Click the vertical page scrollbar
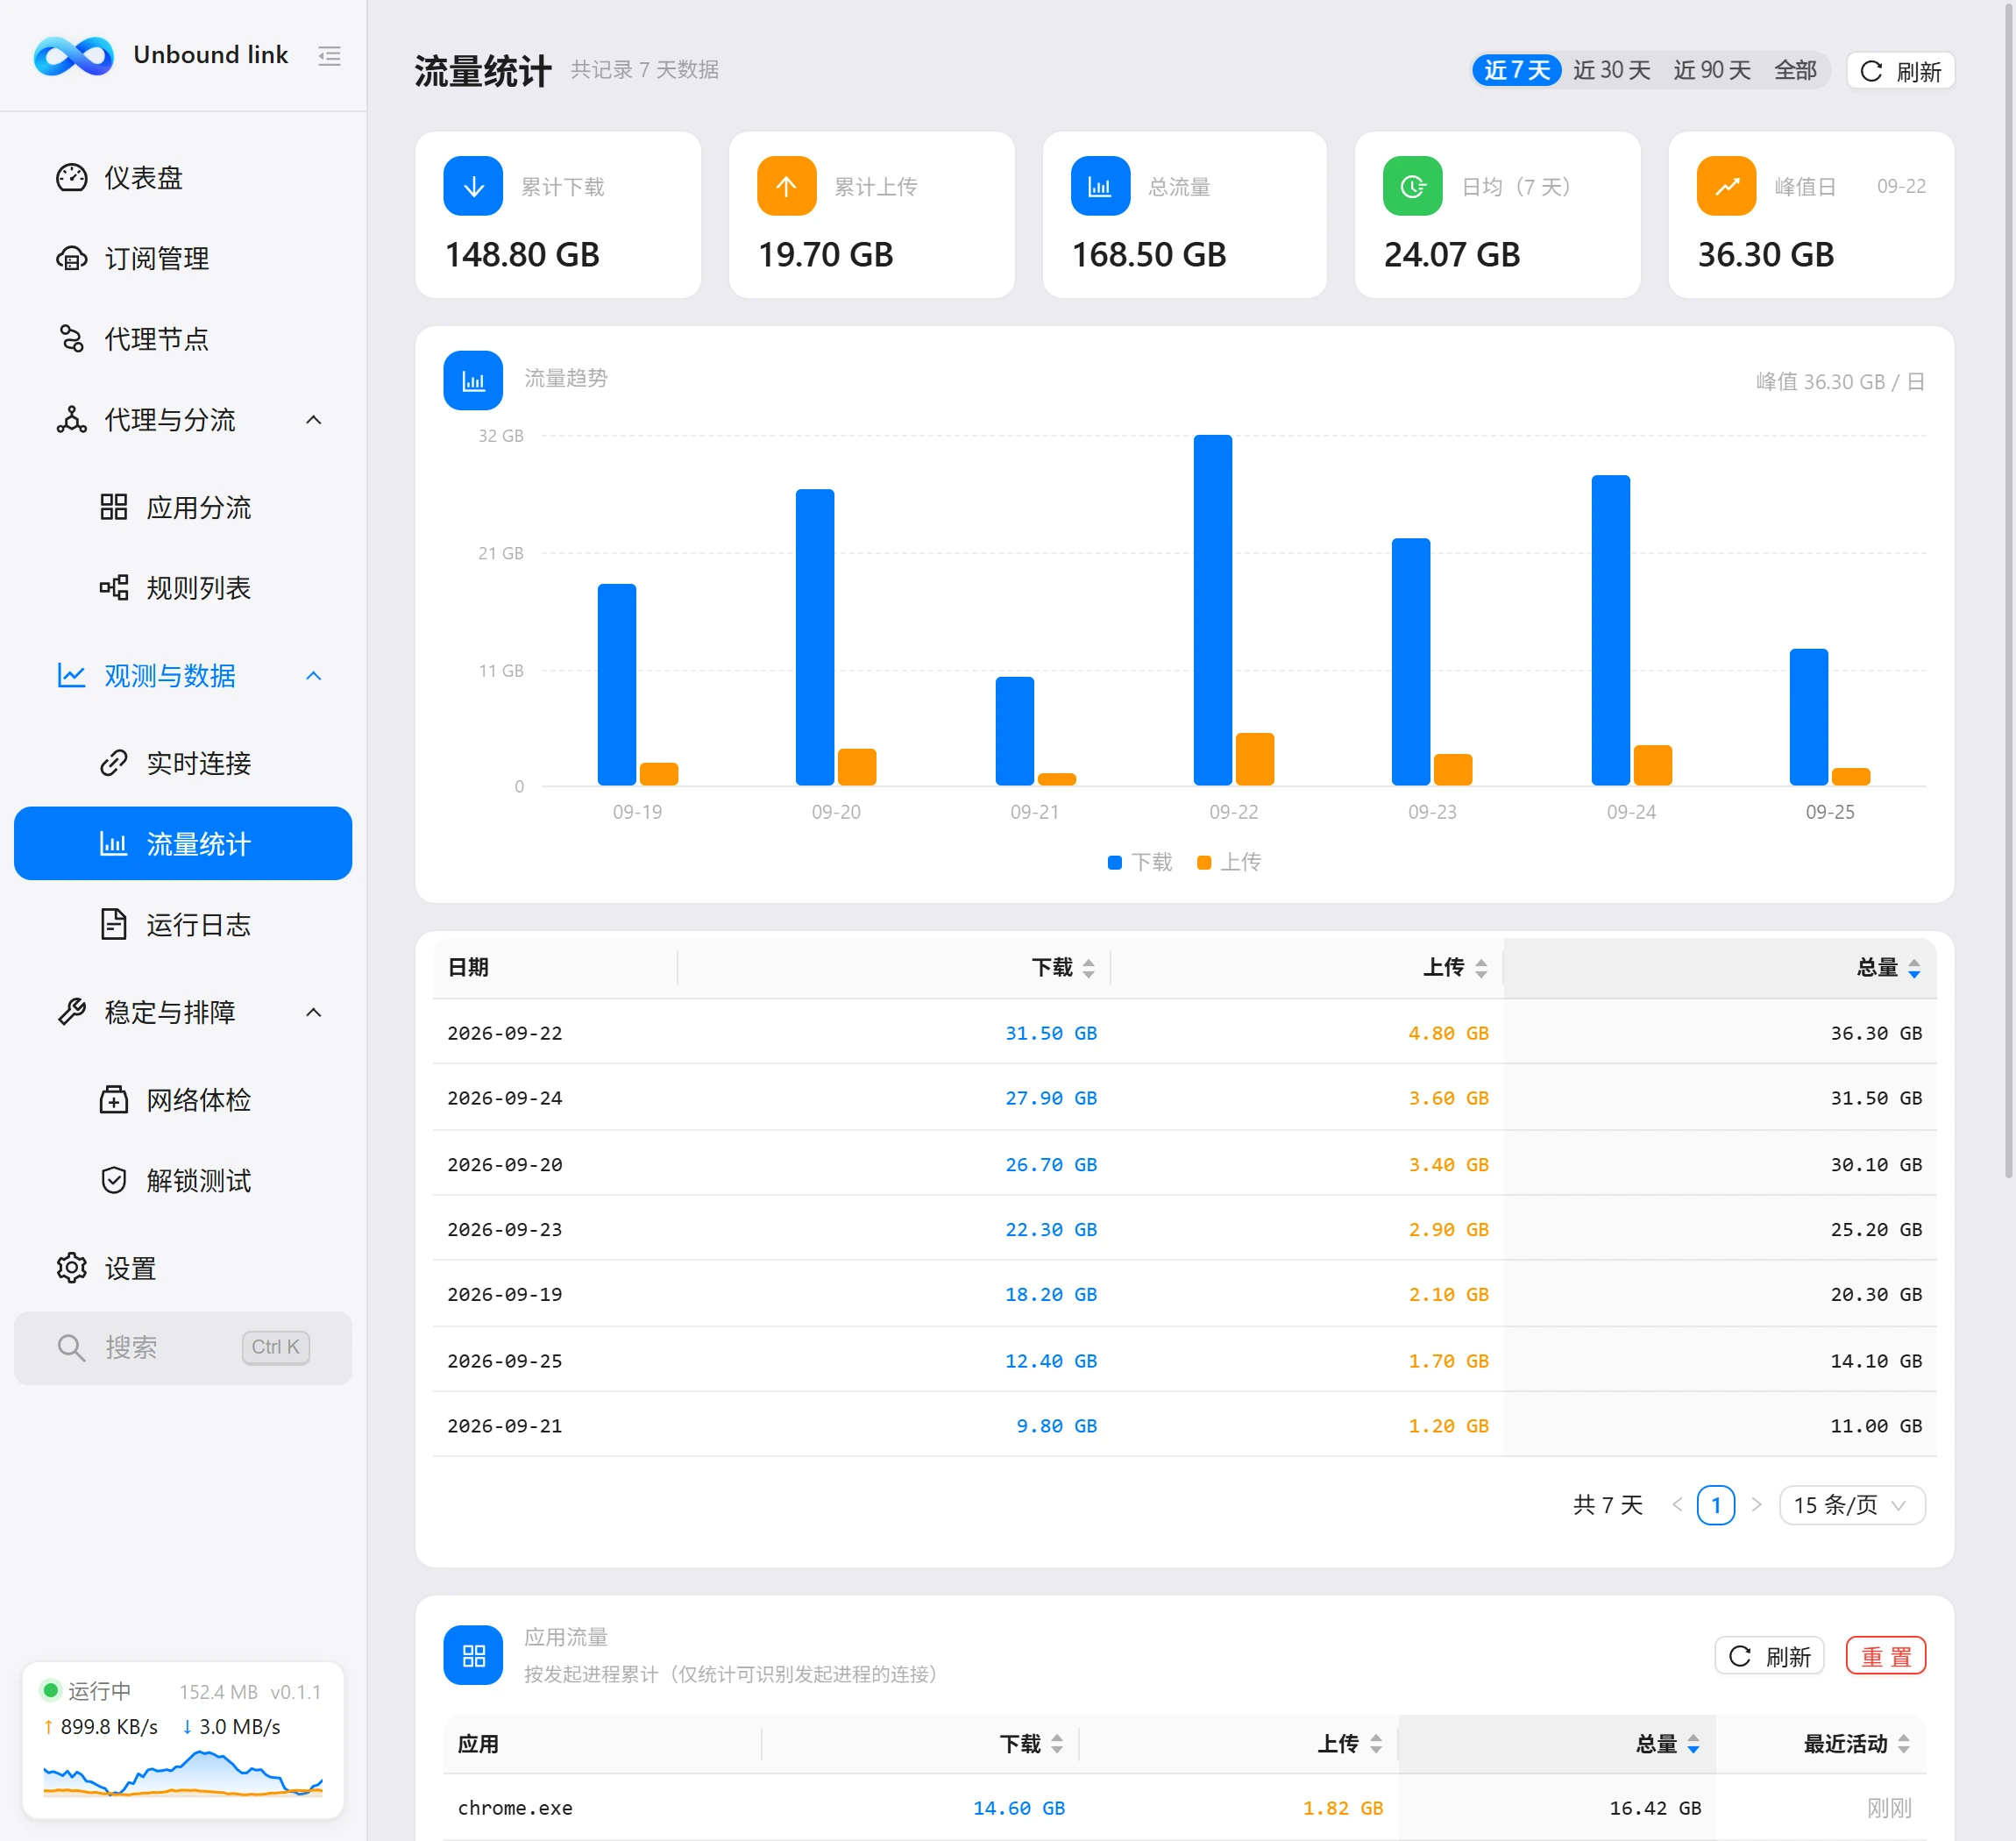 coord(2008,590)
